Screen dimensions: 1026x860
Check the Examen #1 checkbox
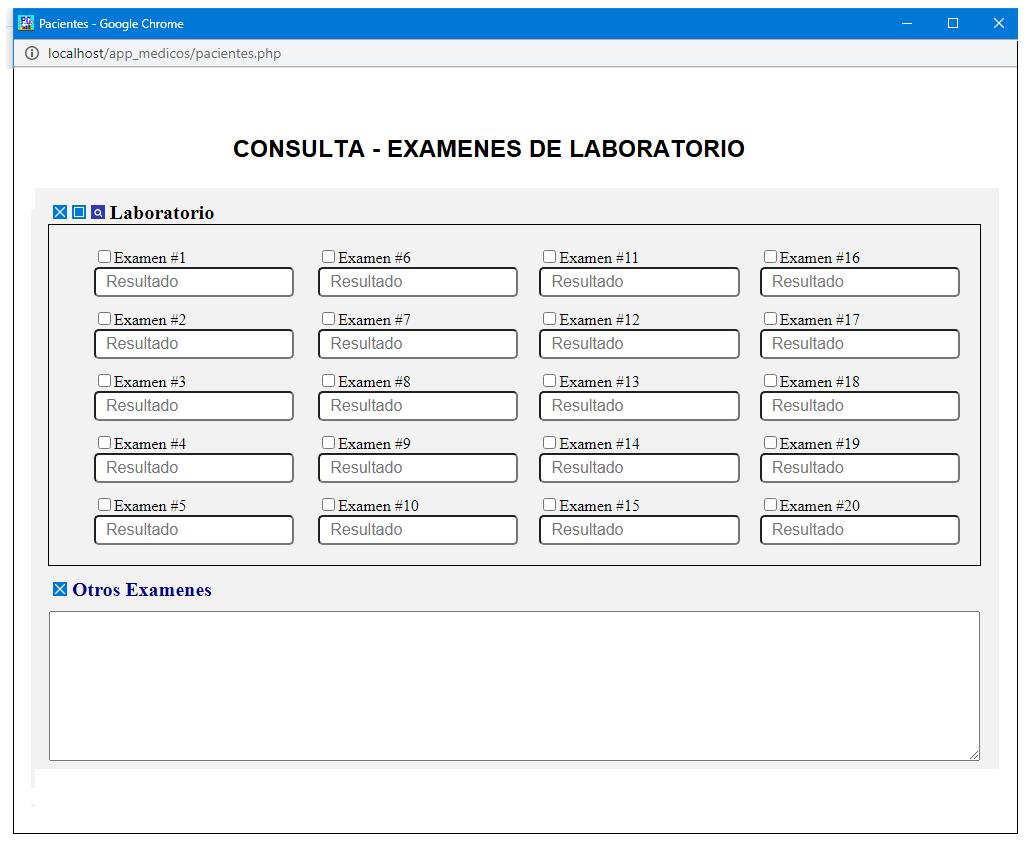click(104, 257)
